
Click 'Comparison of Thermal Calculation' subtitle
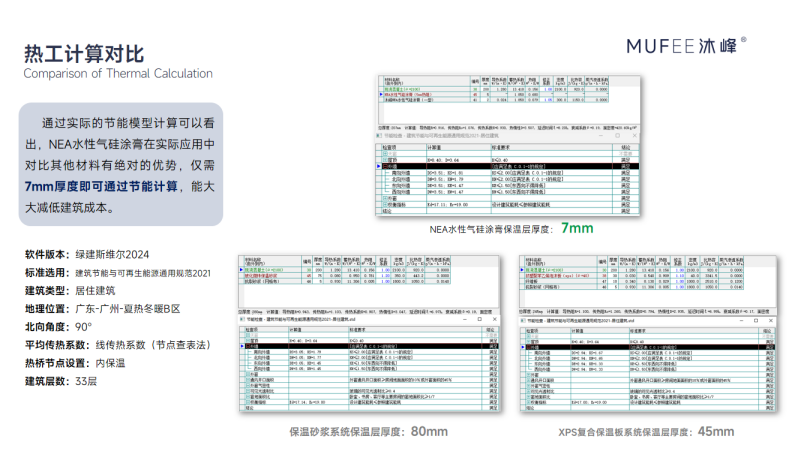pos(118,74)
